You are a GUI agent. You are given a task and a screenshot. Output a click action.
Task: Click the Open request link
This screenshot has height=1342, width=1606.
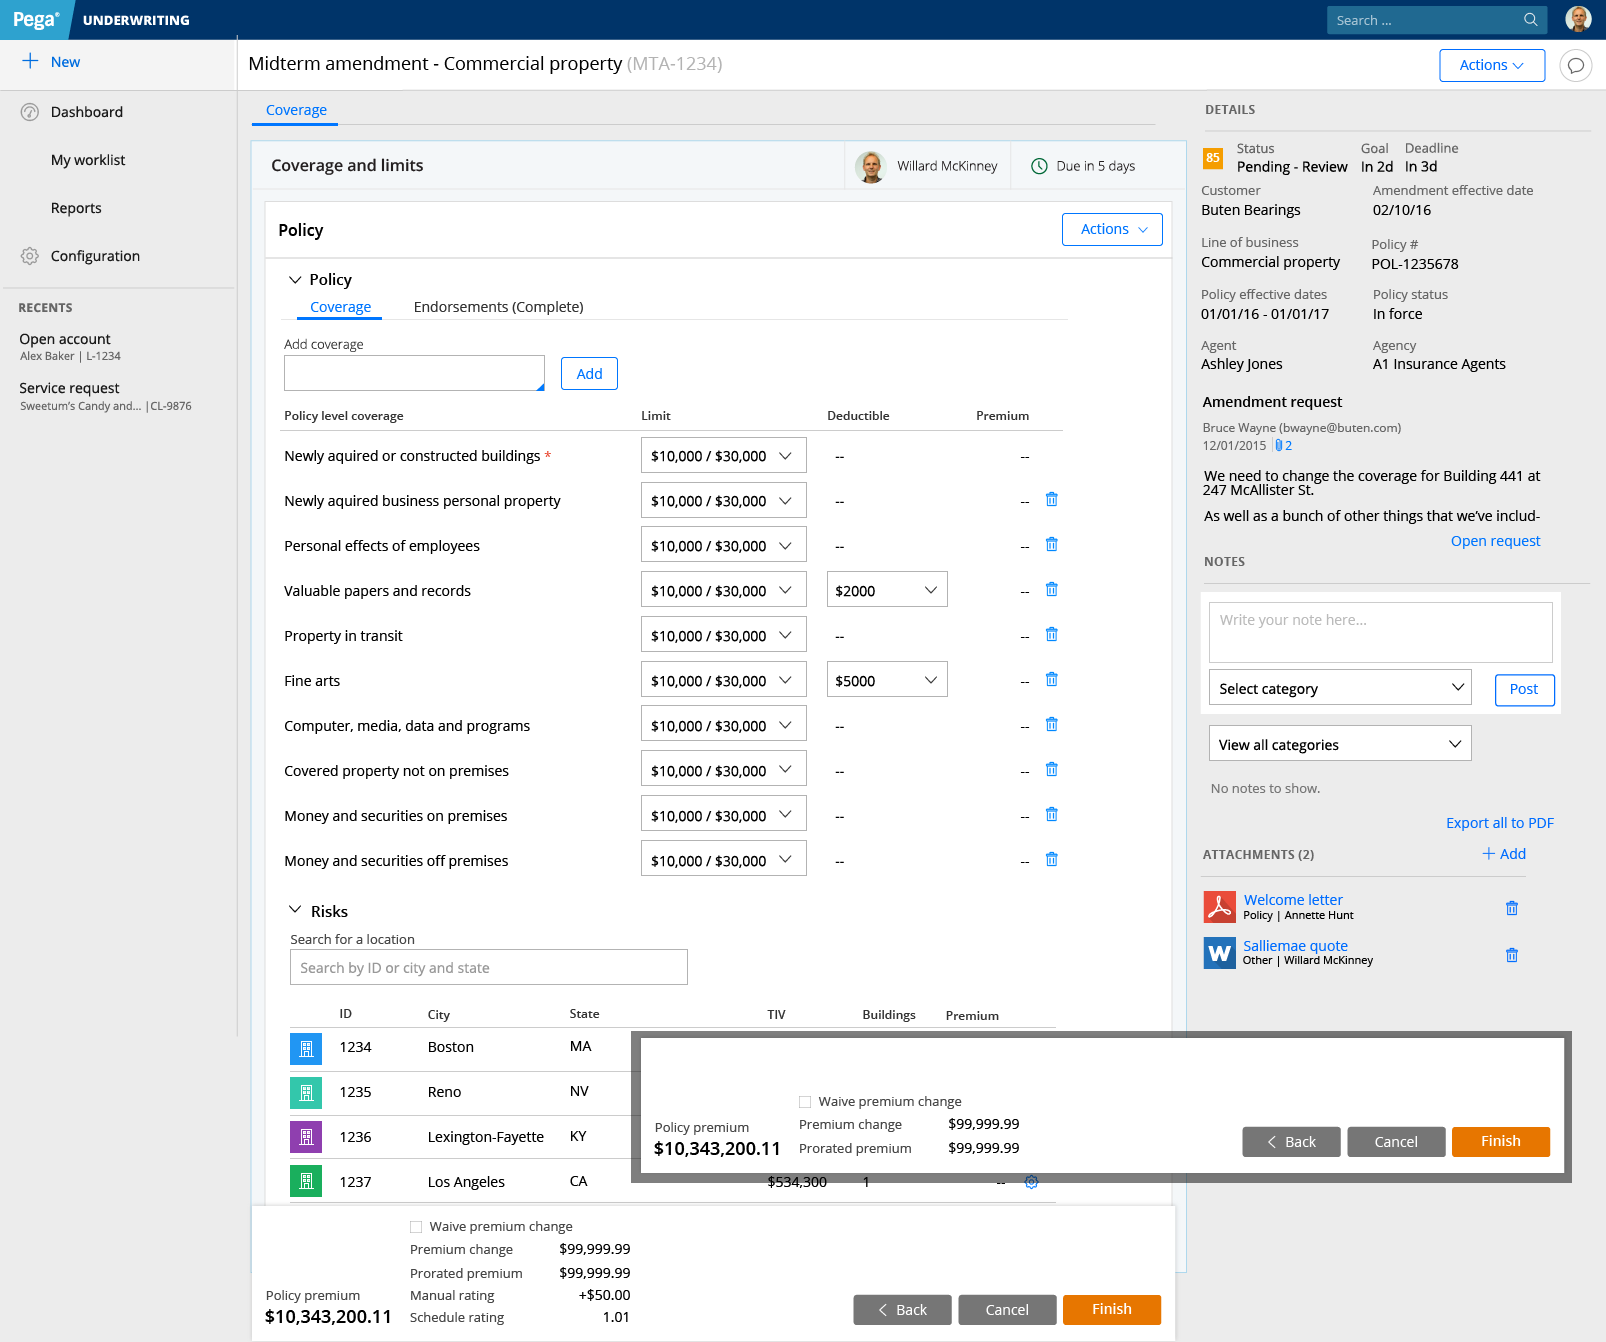point(1495,541)
